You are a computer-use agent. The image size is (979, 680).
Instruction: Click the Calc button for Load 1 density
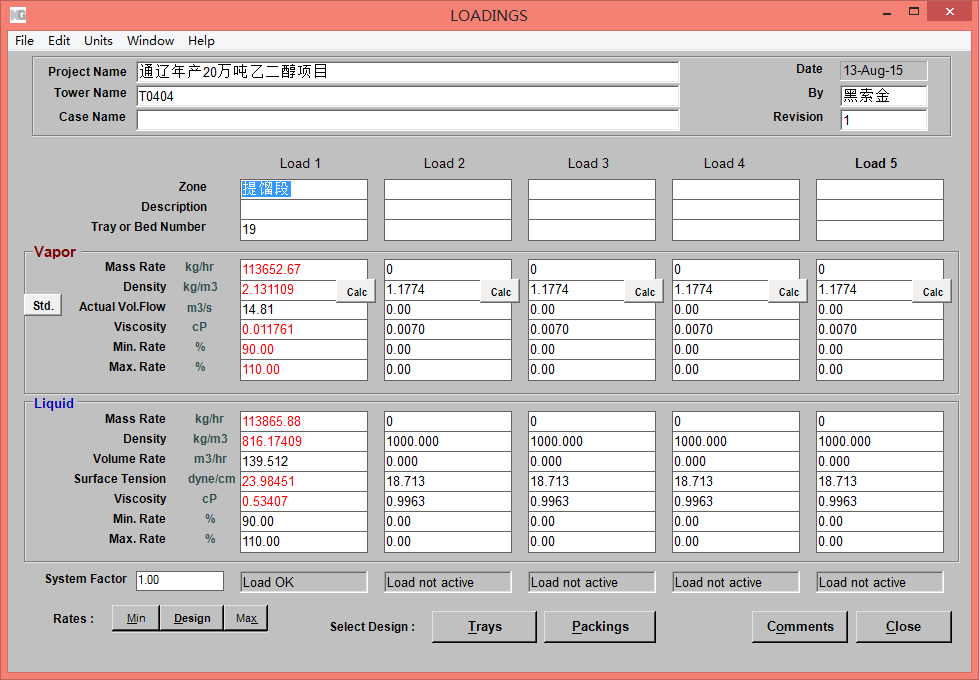(x=357, y=292)
